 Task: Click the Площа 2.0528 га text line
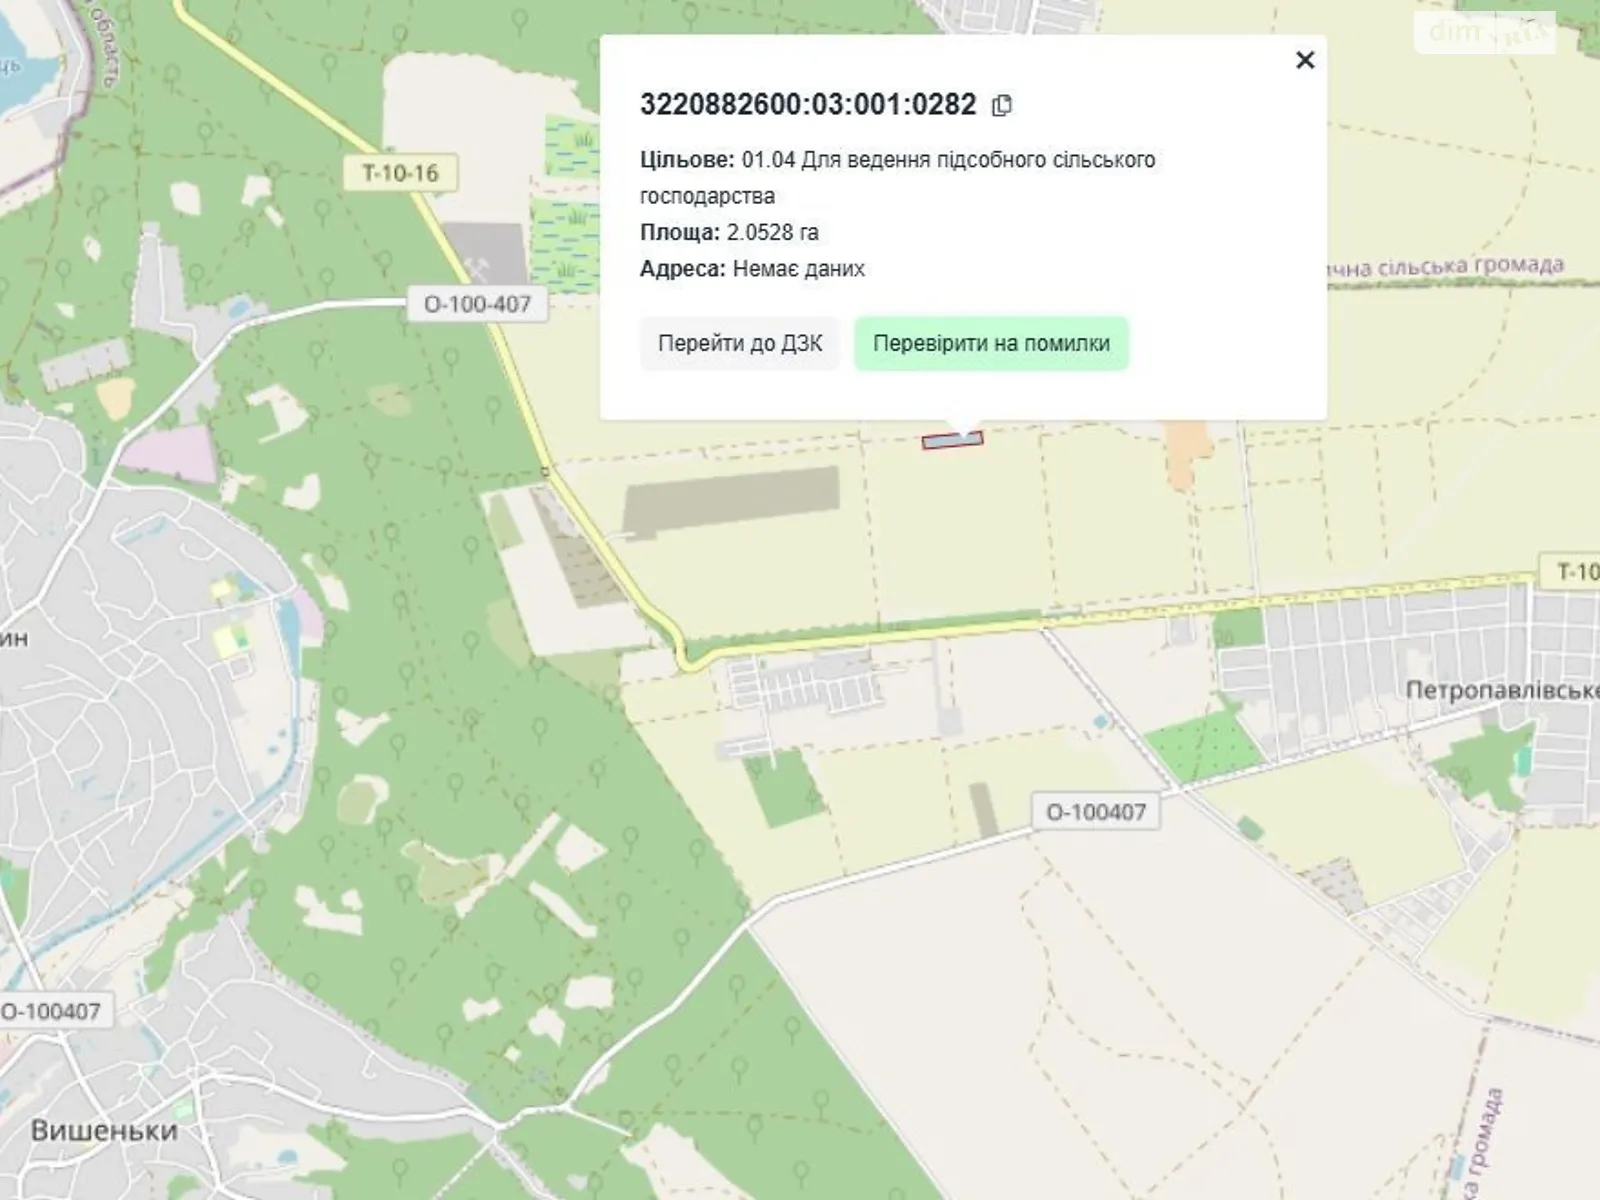coord(729,233)
